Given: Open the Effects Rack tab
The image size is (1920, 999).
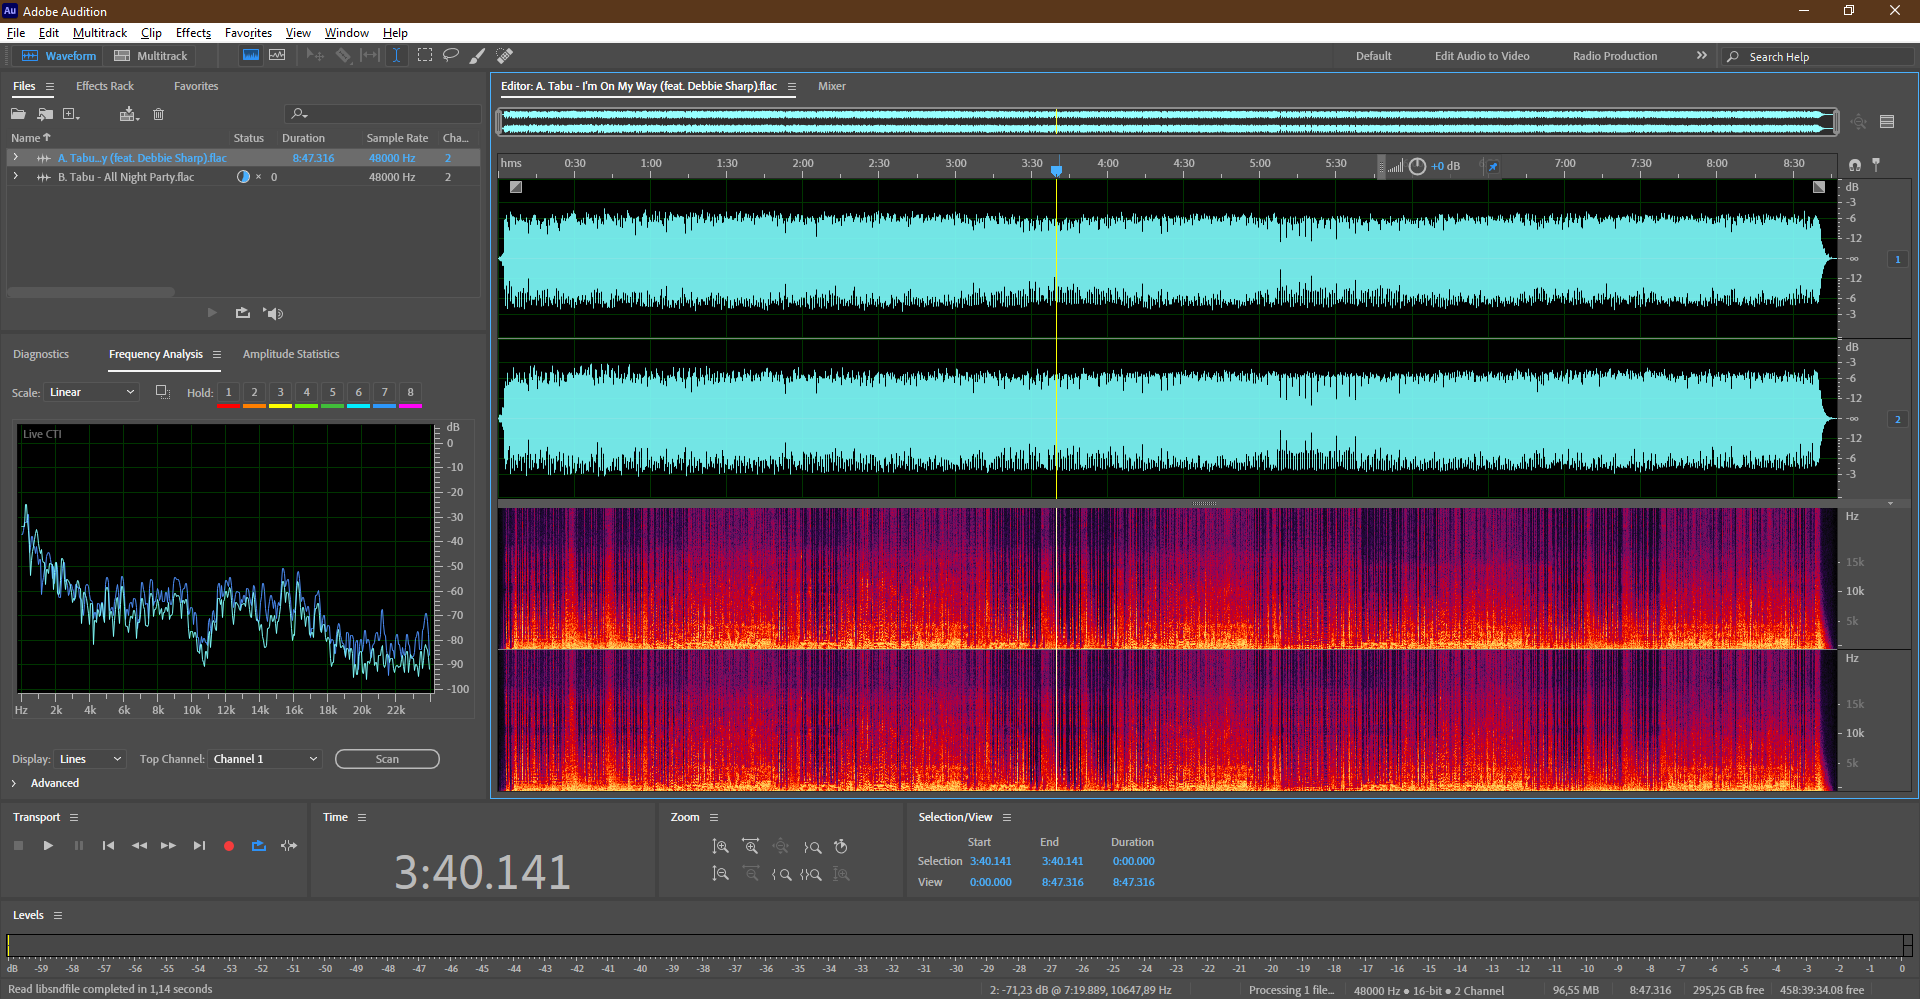Looking at the screenshot, I should [105, 86].
